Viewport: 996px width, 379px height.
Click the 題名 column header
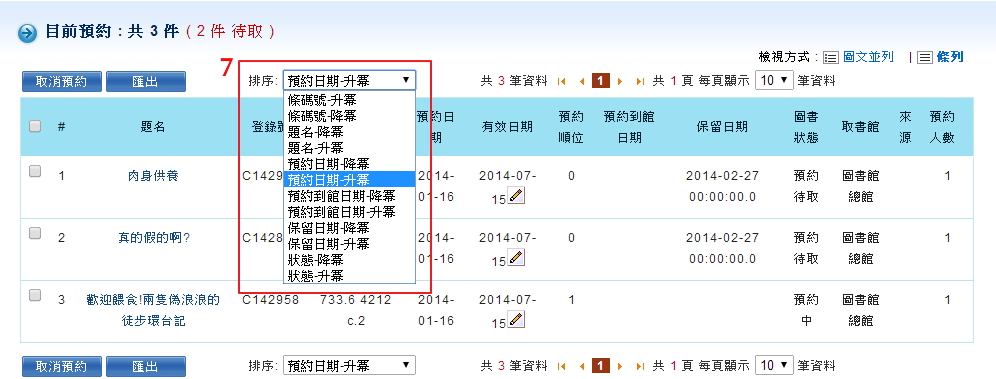click(152, 126)
